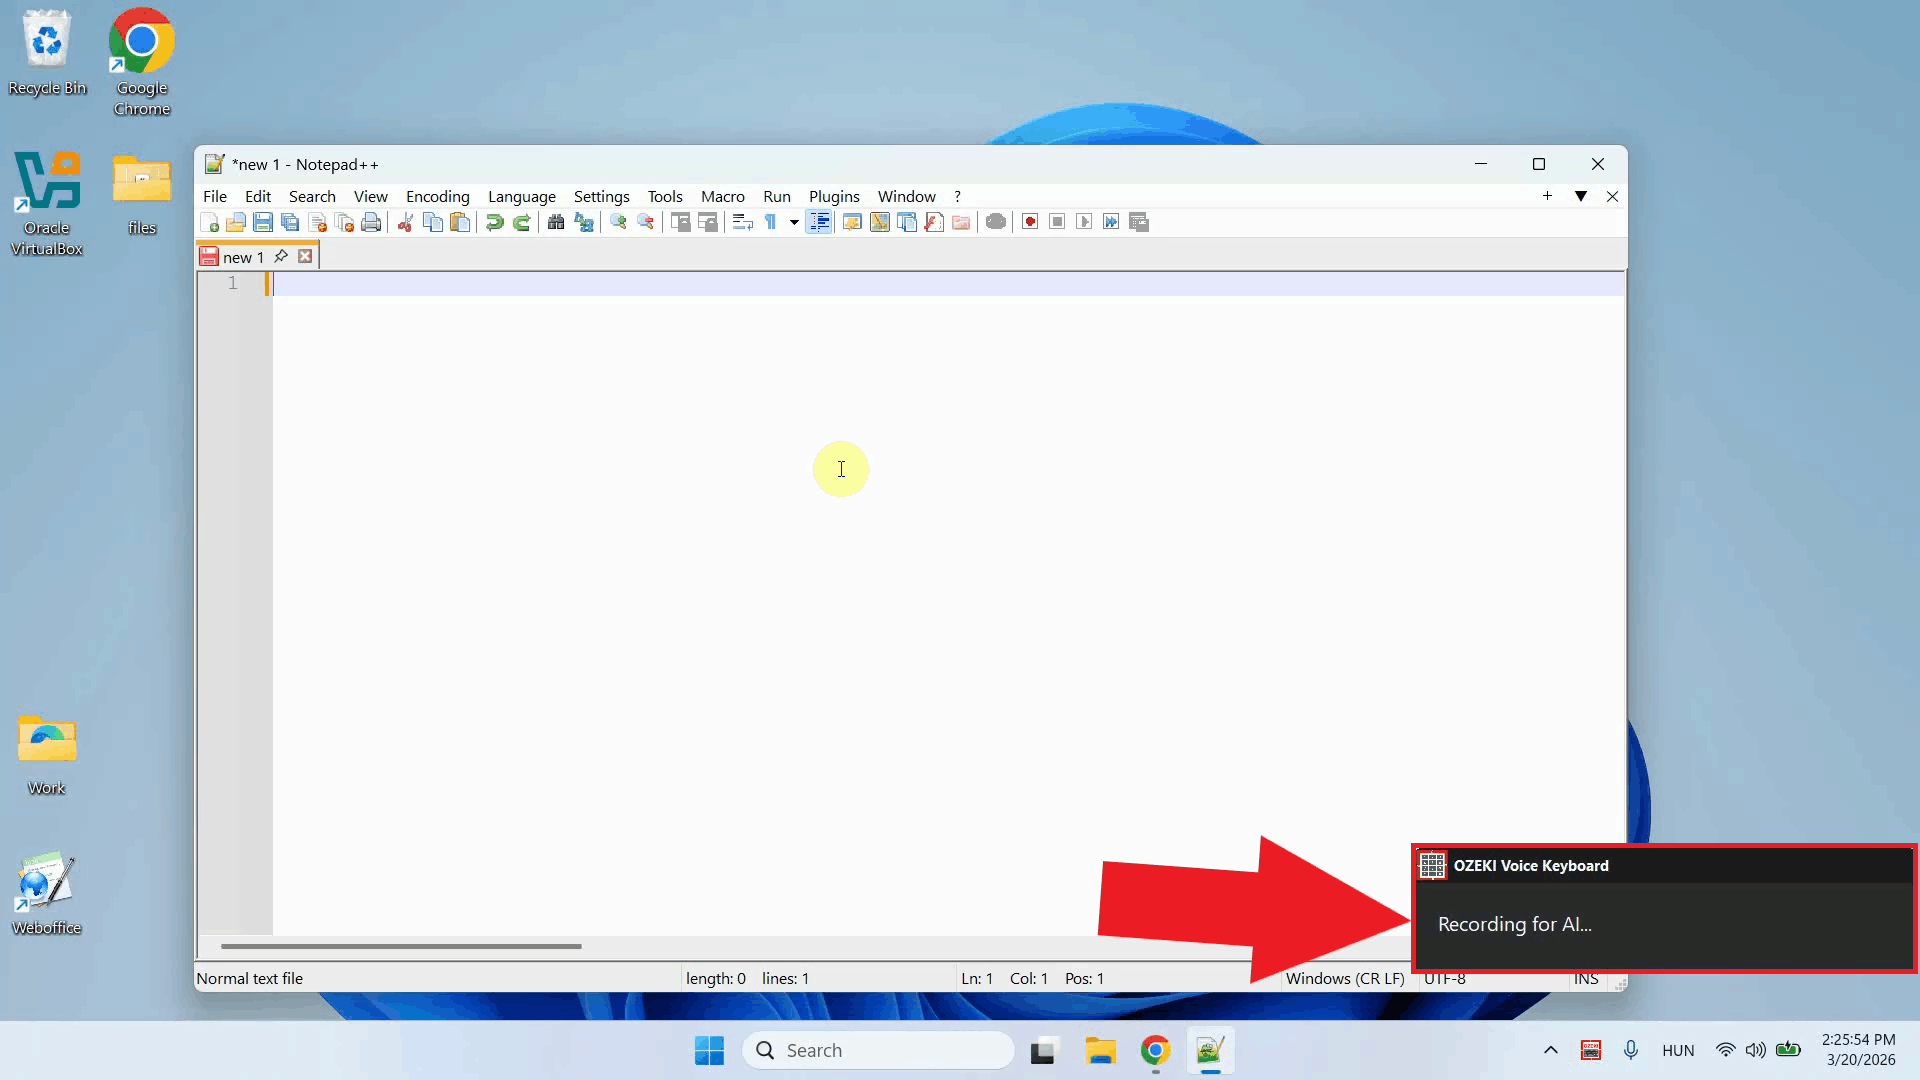Open the tab list triangle dropdown

1581,196
